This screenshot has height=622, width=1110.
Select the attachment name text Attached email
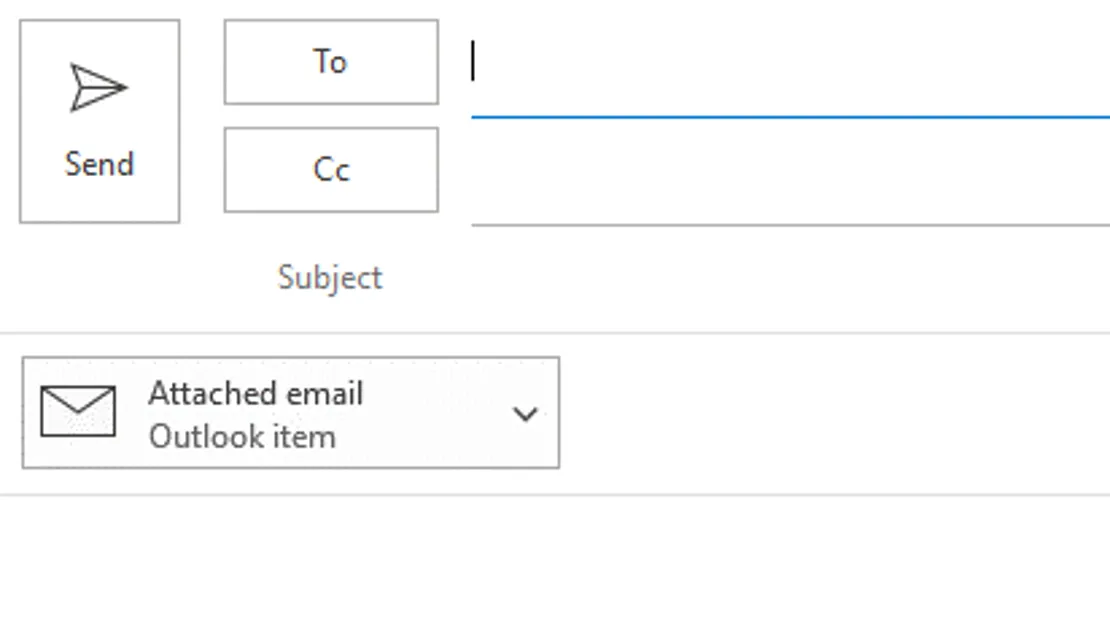(256, 393)
